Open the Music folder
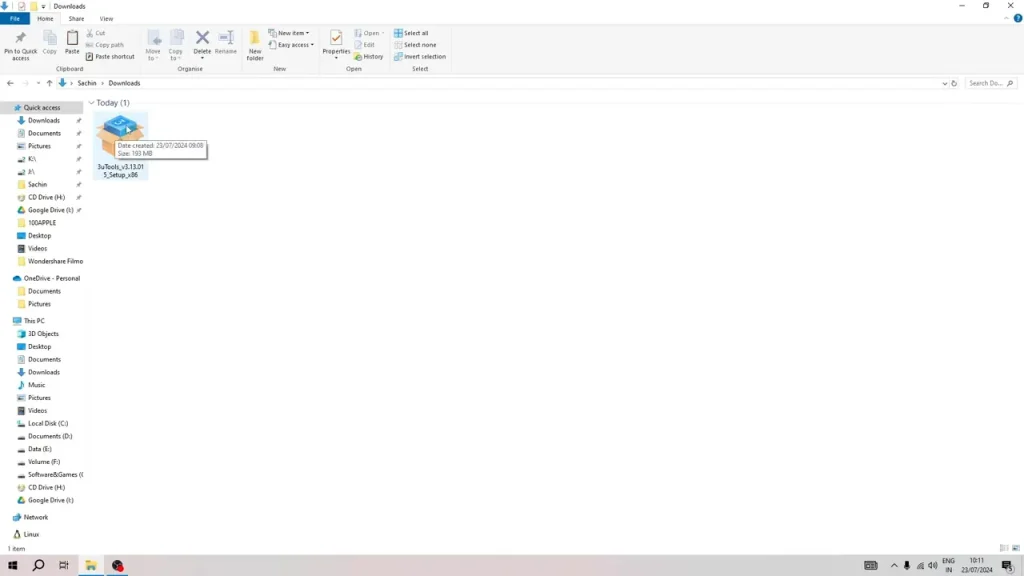Image resolution: width=1024 pixels, height=576 pixels. point(37,385)
